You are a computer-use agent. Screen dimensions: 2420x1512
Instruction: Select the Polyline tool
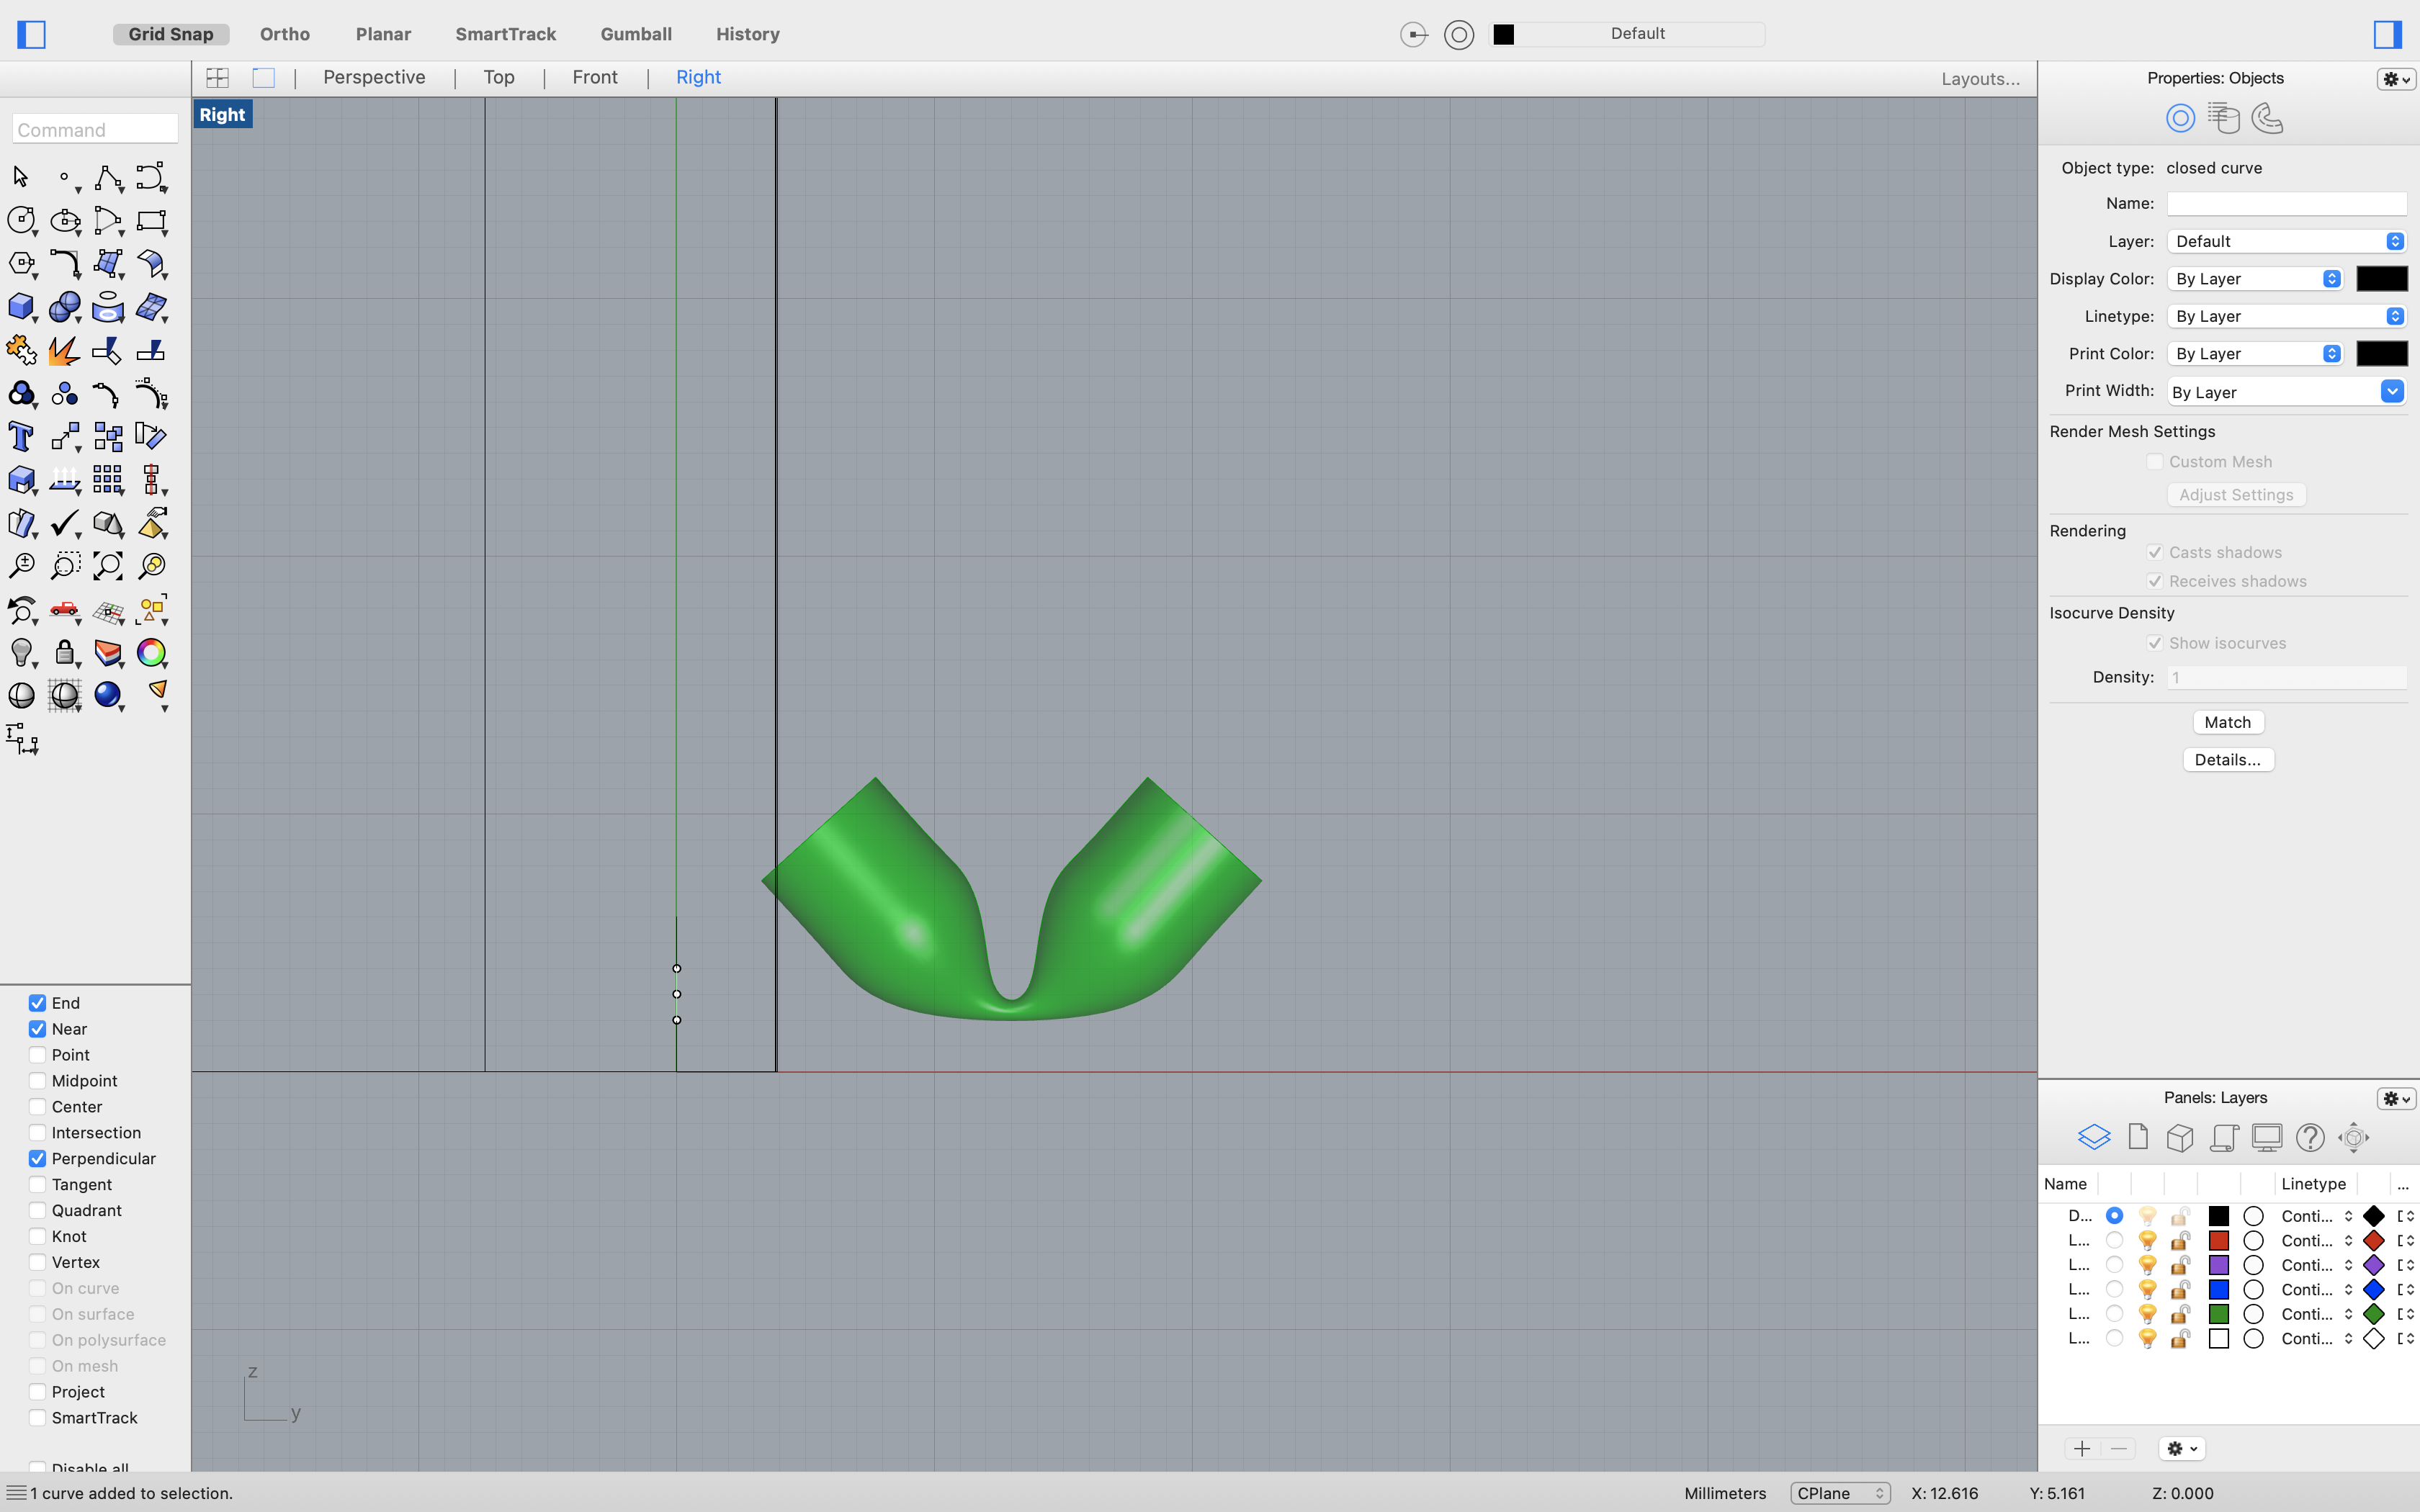coord(107,177)
